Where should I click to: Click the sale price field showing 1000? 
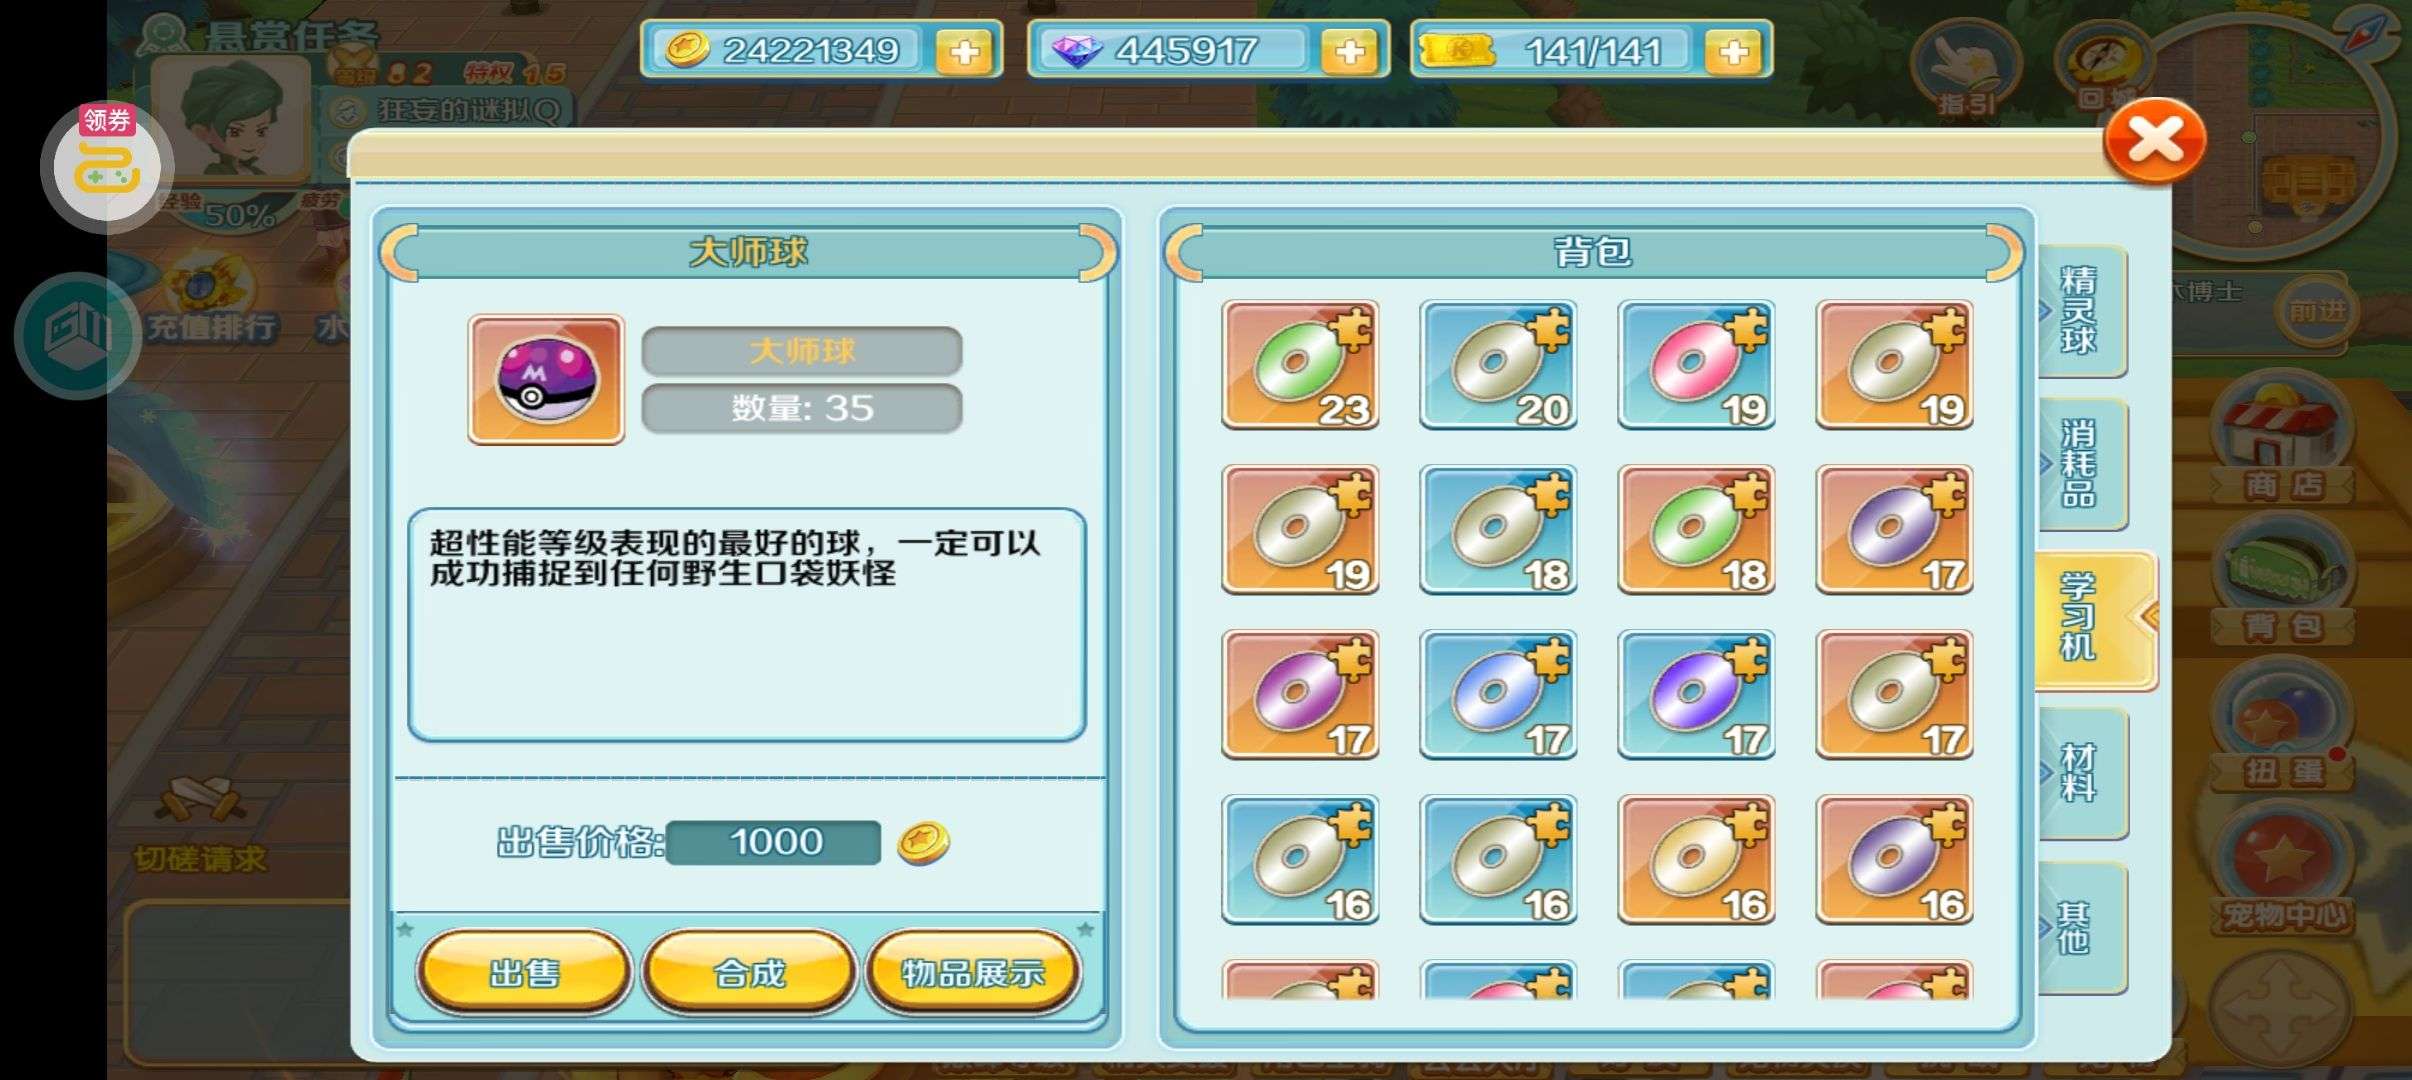(774, 842)
